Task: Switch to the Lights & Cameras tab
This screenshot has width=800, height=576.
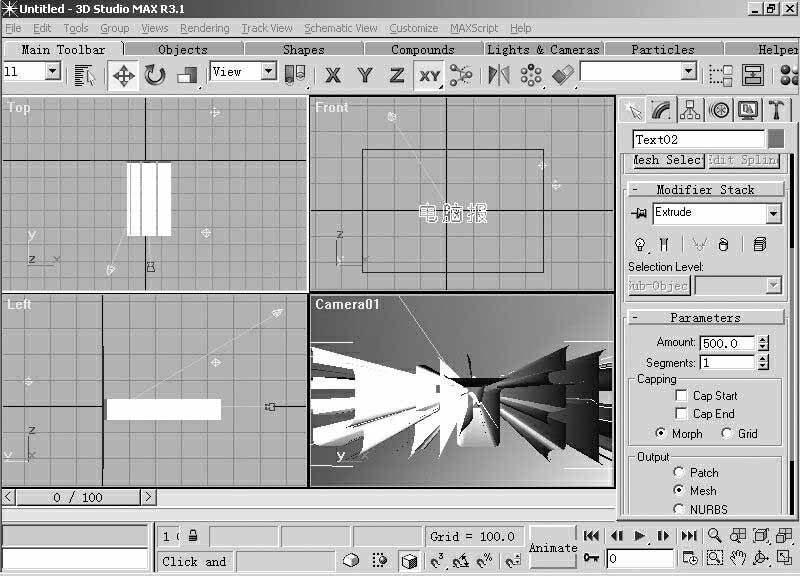Action: tap(543, 49)
